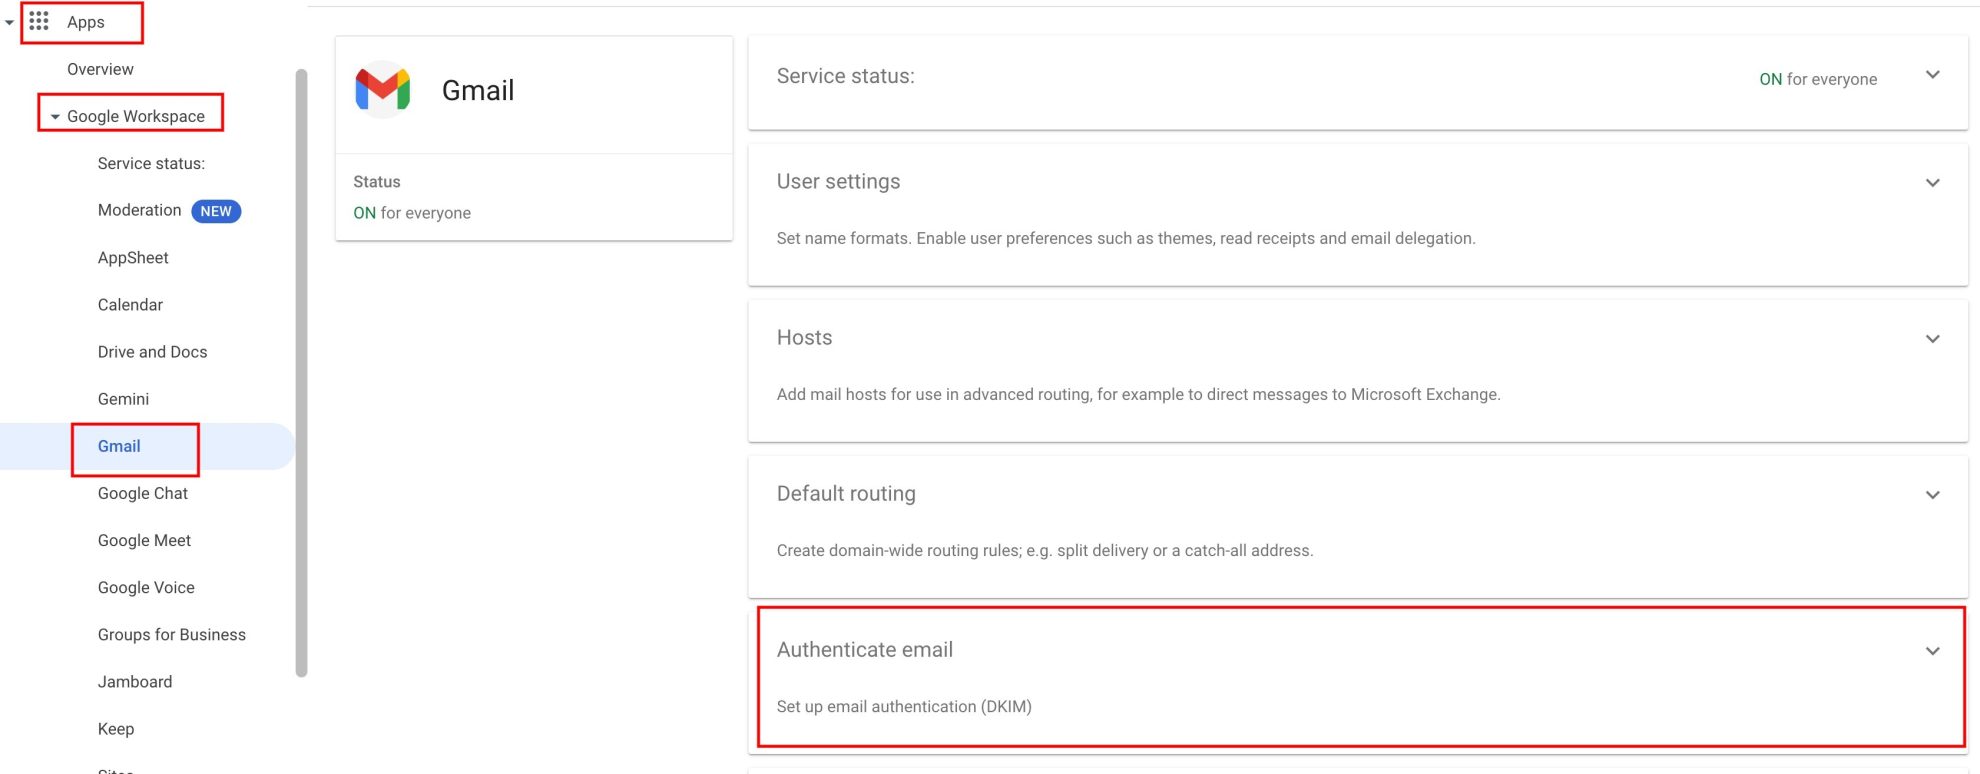The width and height of the screenshot is (1980, 774).
Task: Expand the Service status panel chevron
Action: coord(1933,75)
